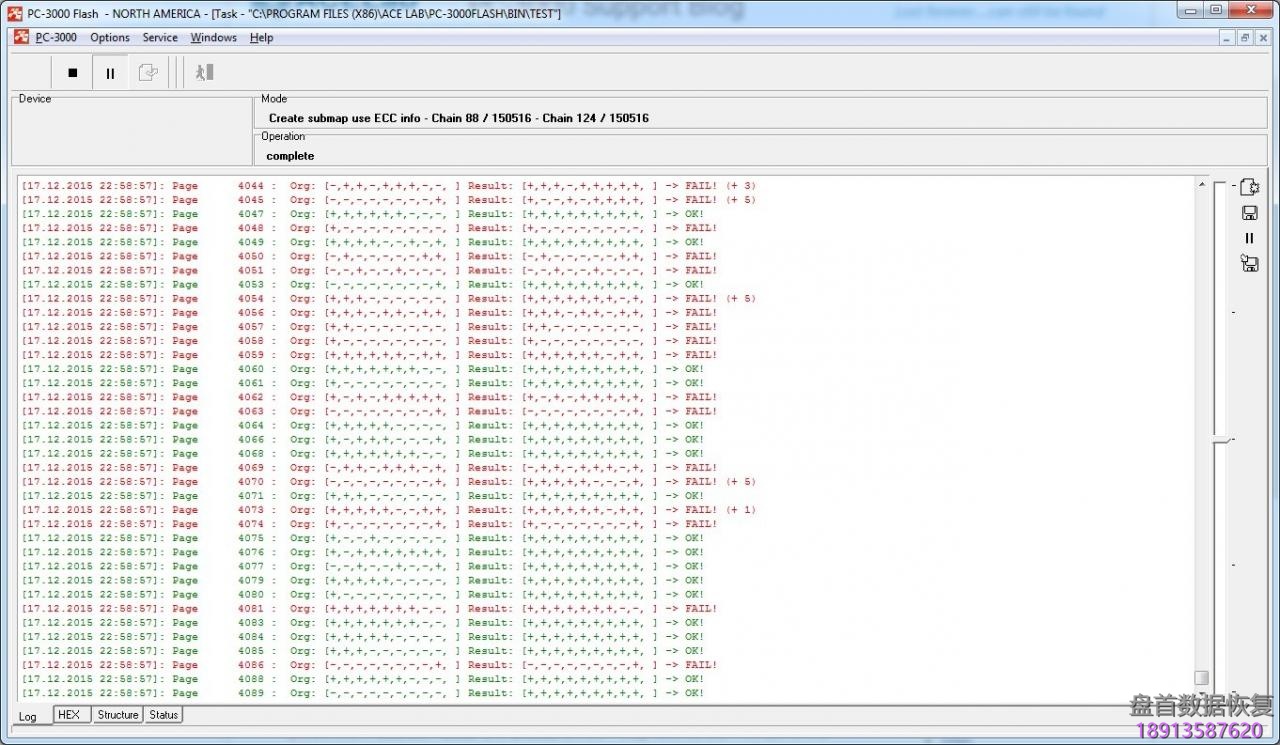Open the Status tab
The height and width of the screenshot is (745, 1280).
(x=164, y=715)
